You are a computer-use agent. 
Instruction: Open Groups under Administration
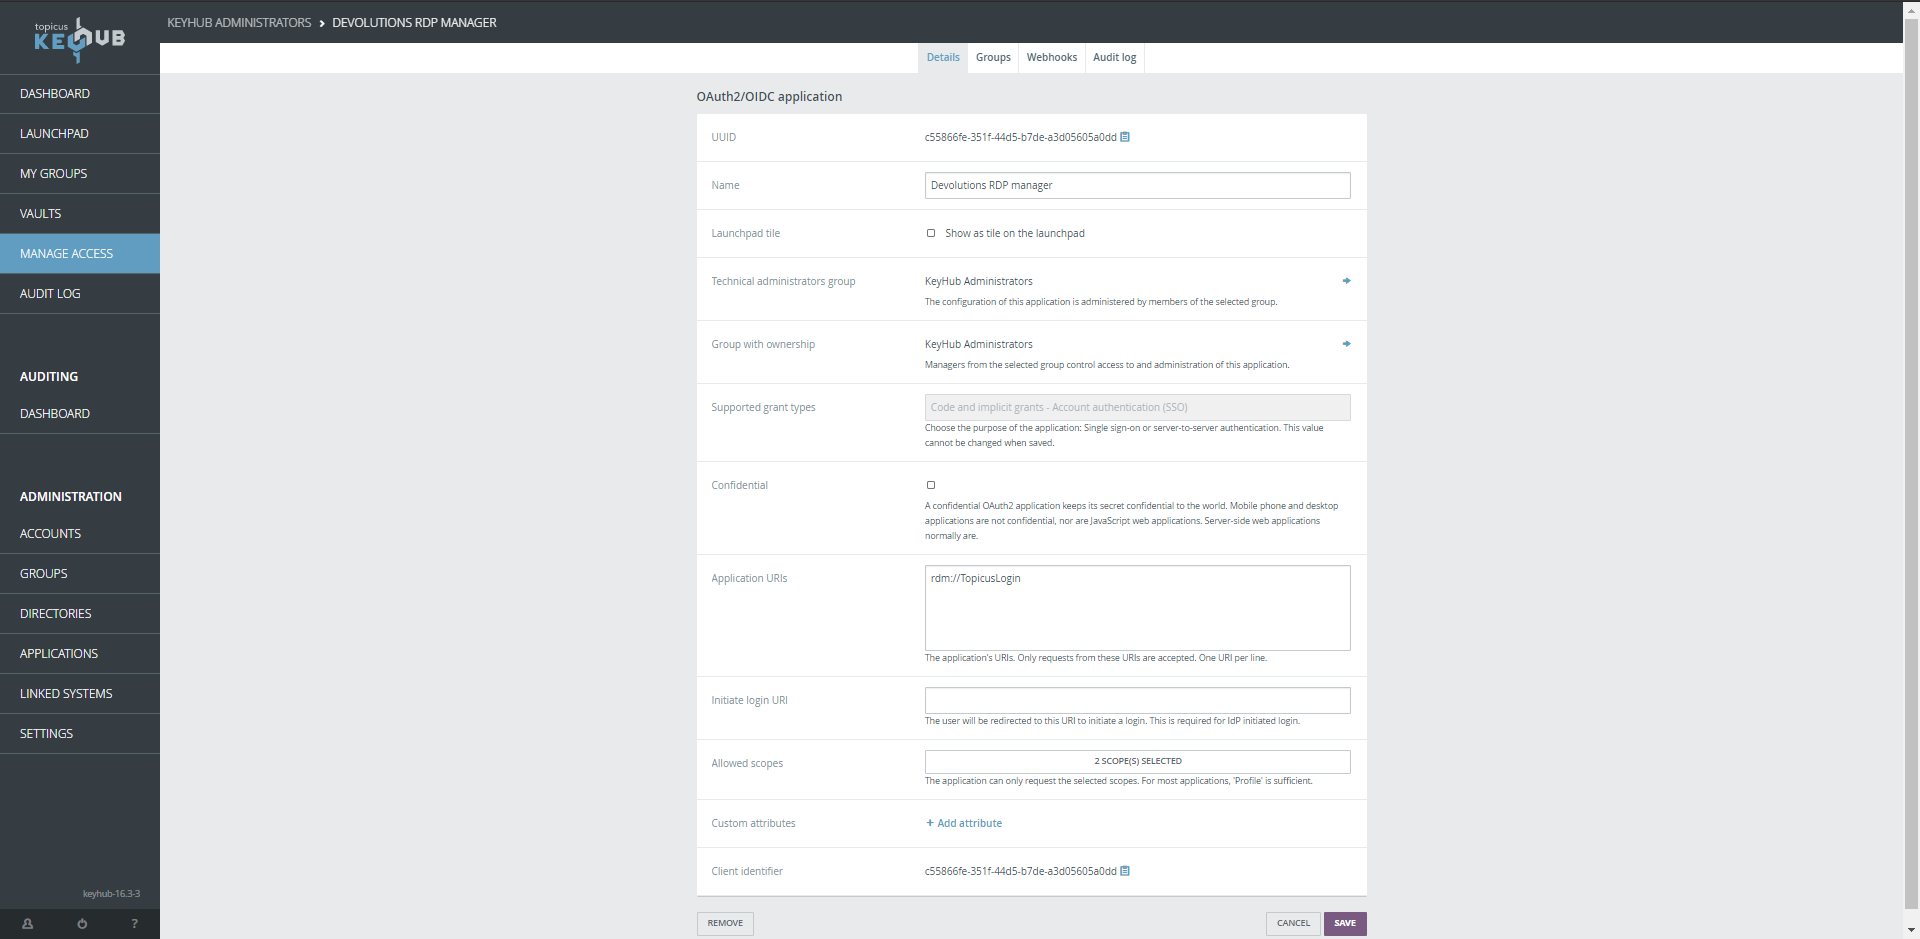(80, 574)
